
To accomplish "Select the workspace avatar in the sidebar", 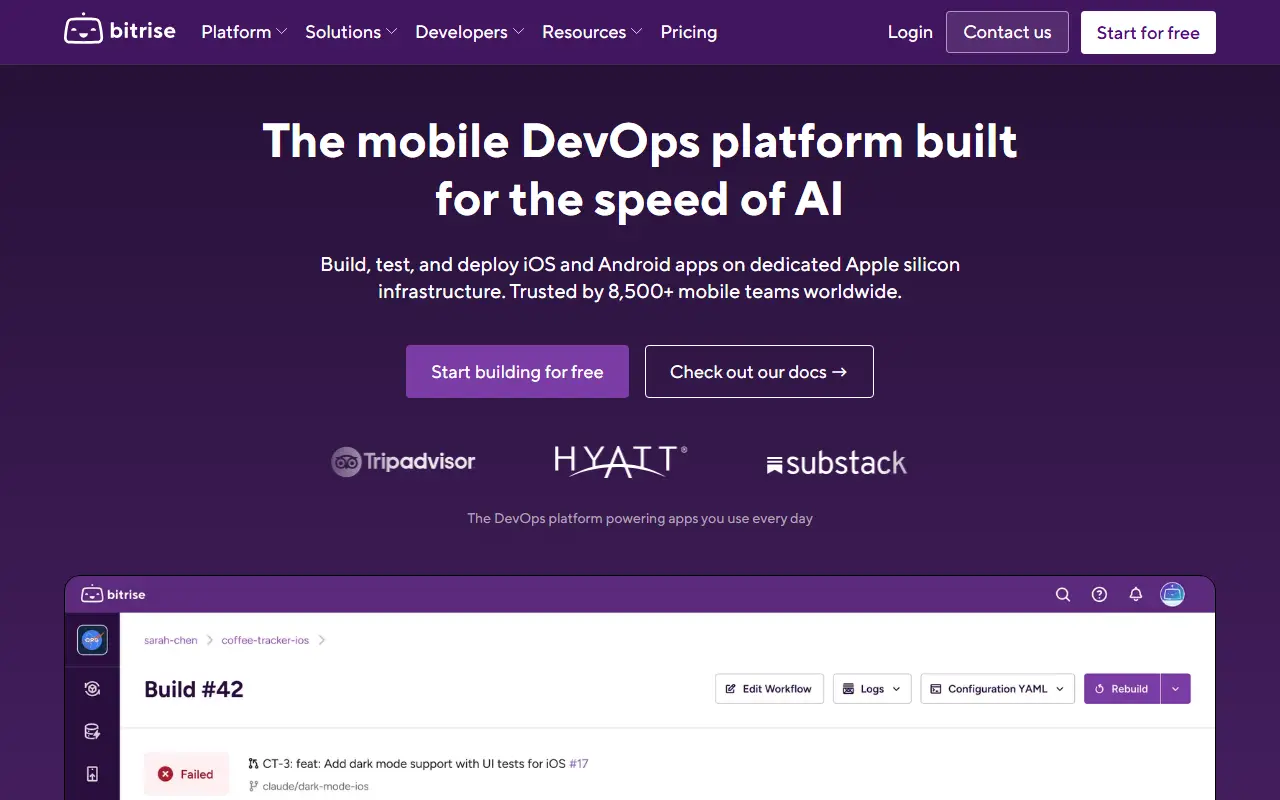I will tap(92, 640).
